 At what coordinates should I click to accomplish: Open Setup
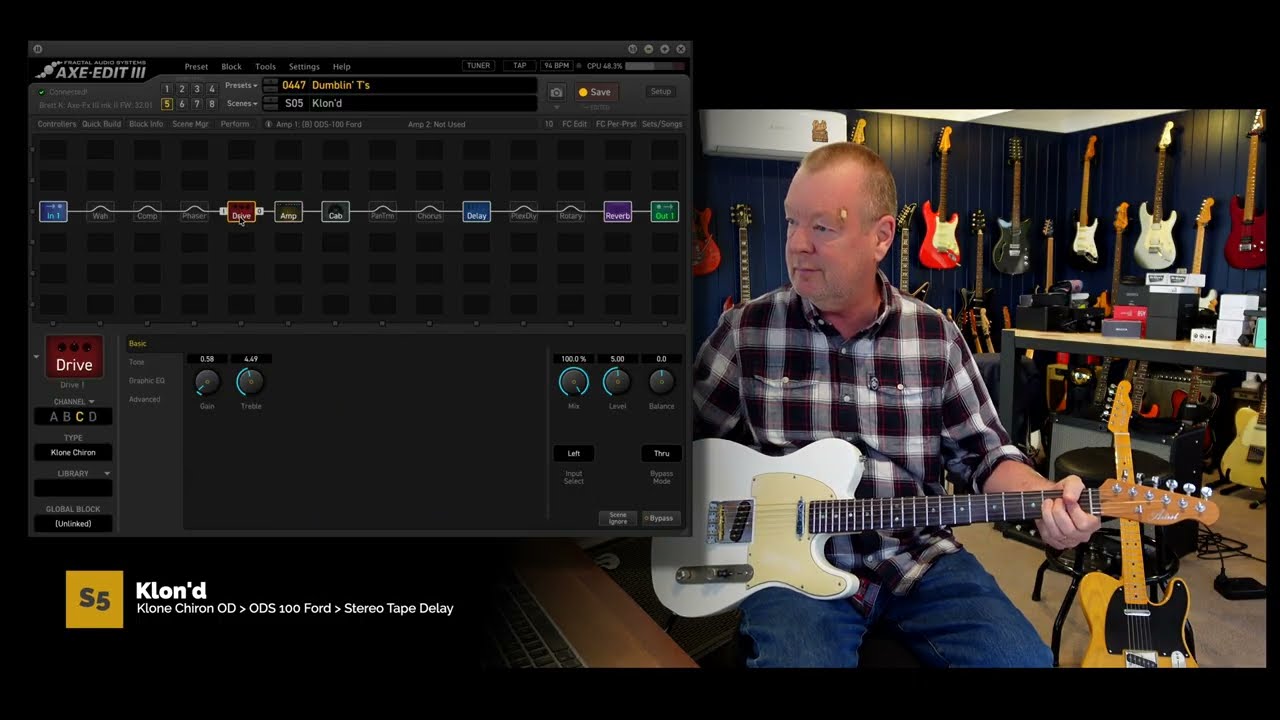pos(661,92)
